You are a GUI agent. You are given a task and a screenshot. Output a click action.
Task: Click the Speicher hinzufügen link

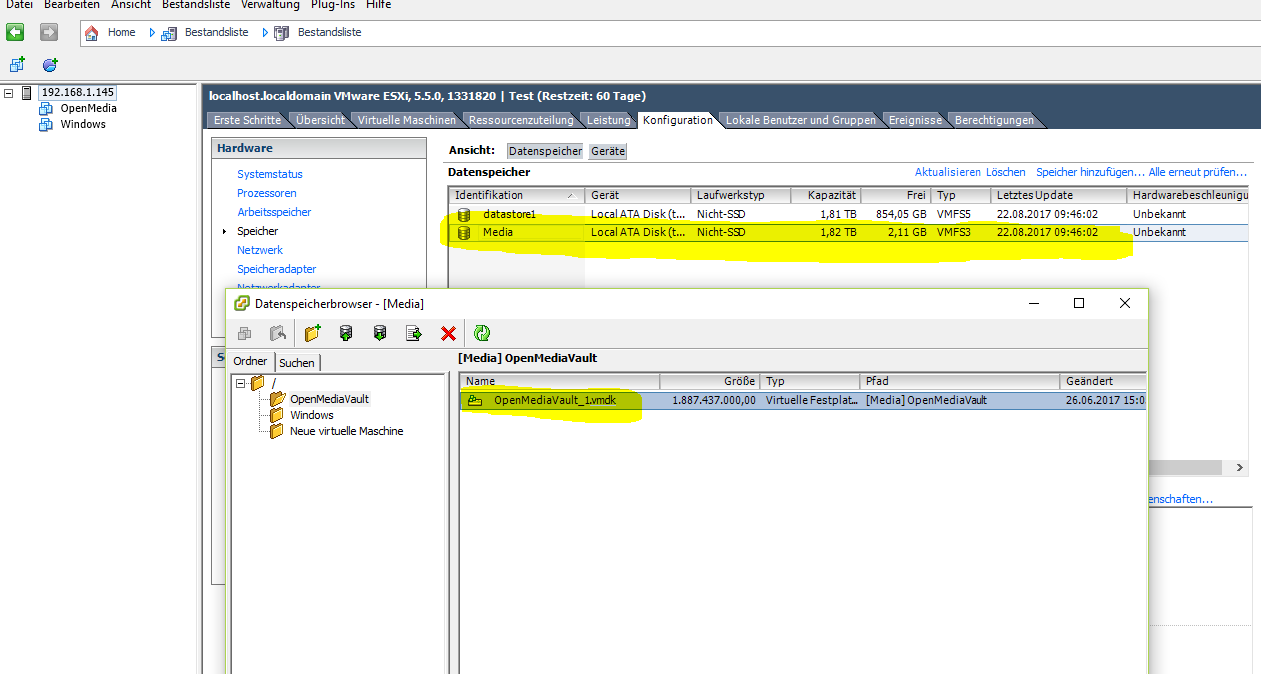(1090, 172)
